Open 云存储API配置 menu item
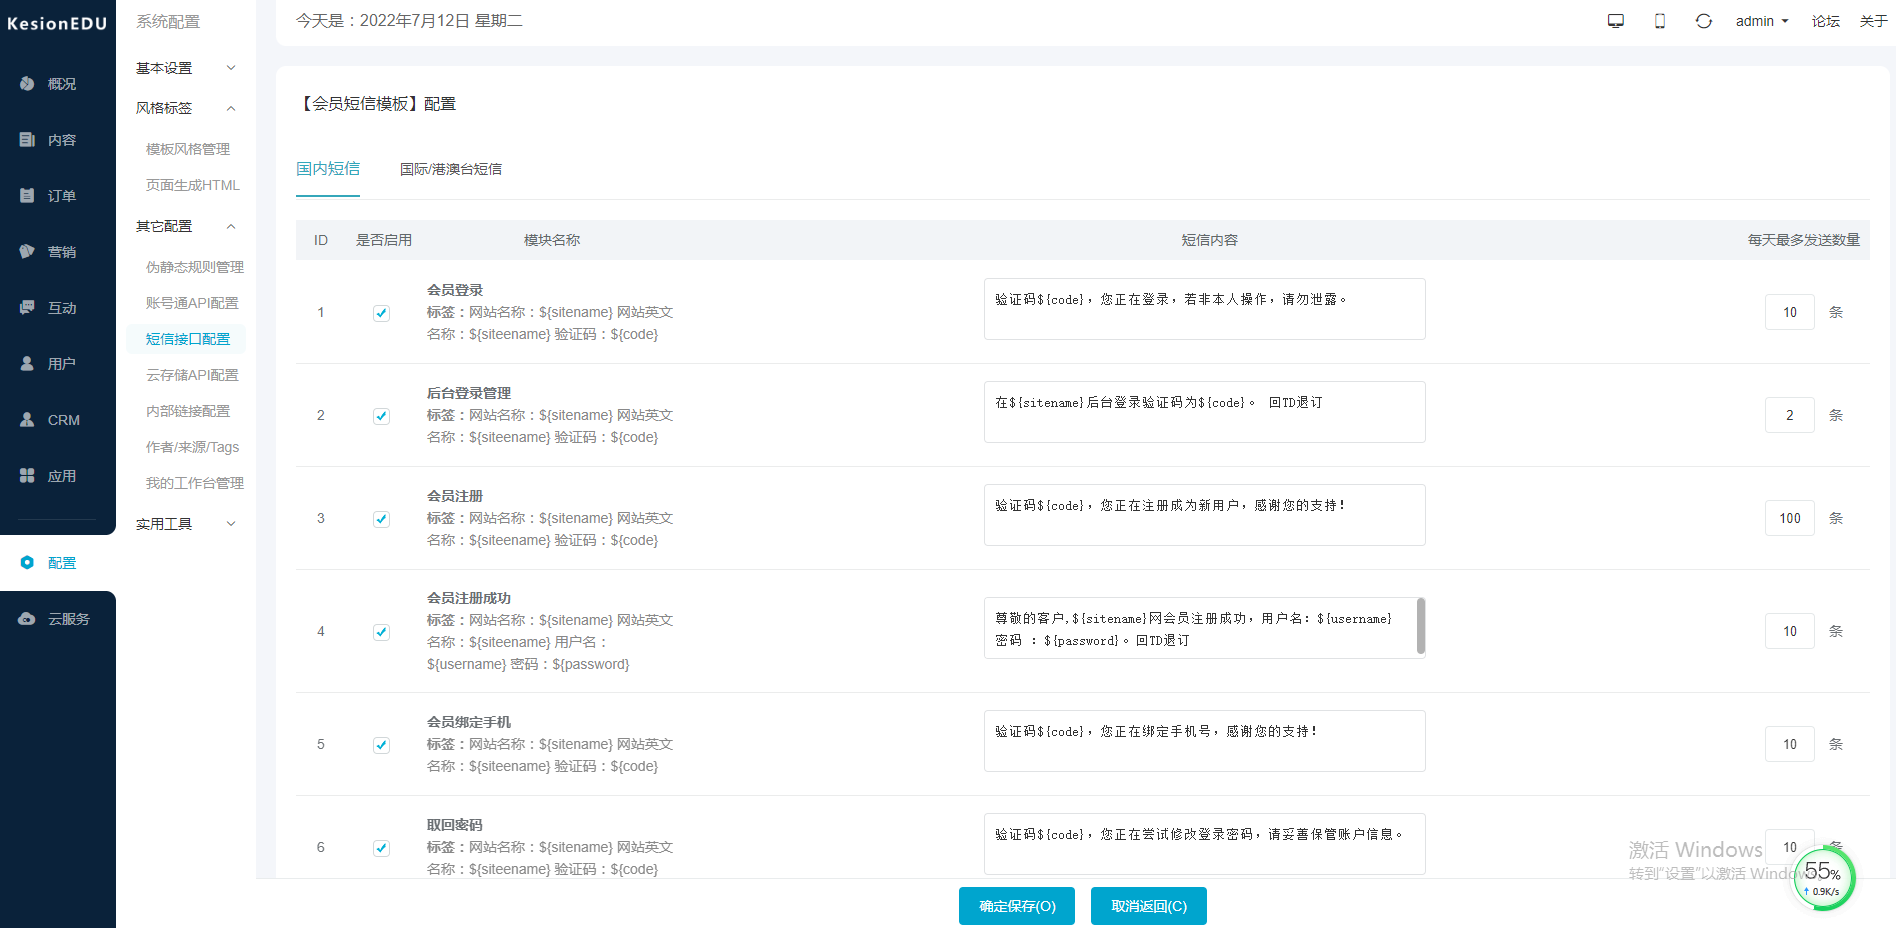This screenshot has width=1896, height=928. tap(192, 375)
